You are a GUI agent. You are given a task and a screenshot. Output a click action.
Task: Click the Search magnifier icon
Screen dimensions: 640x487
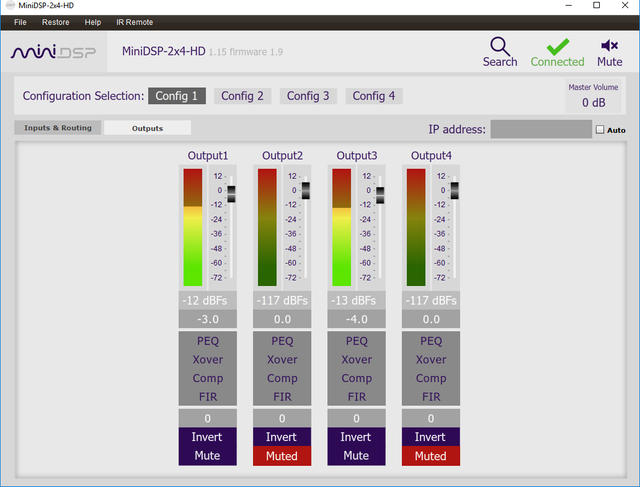(x=500, y=47)
